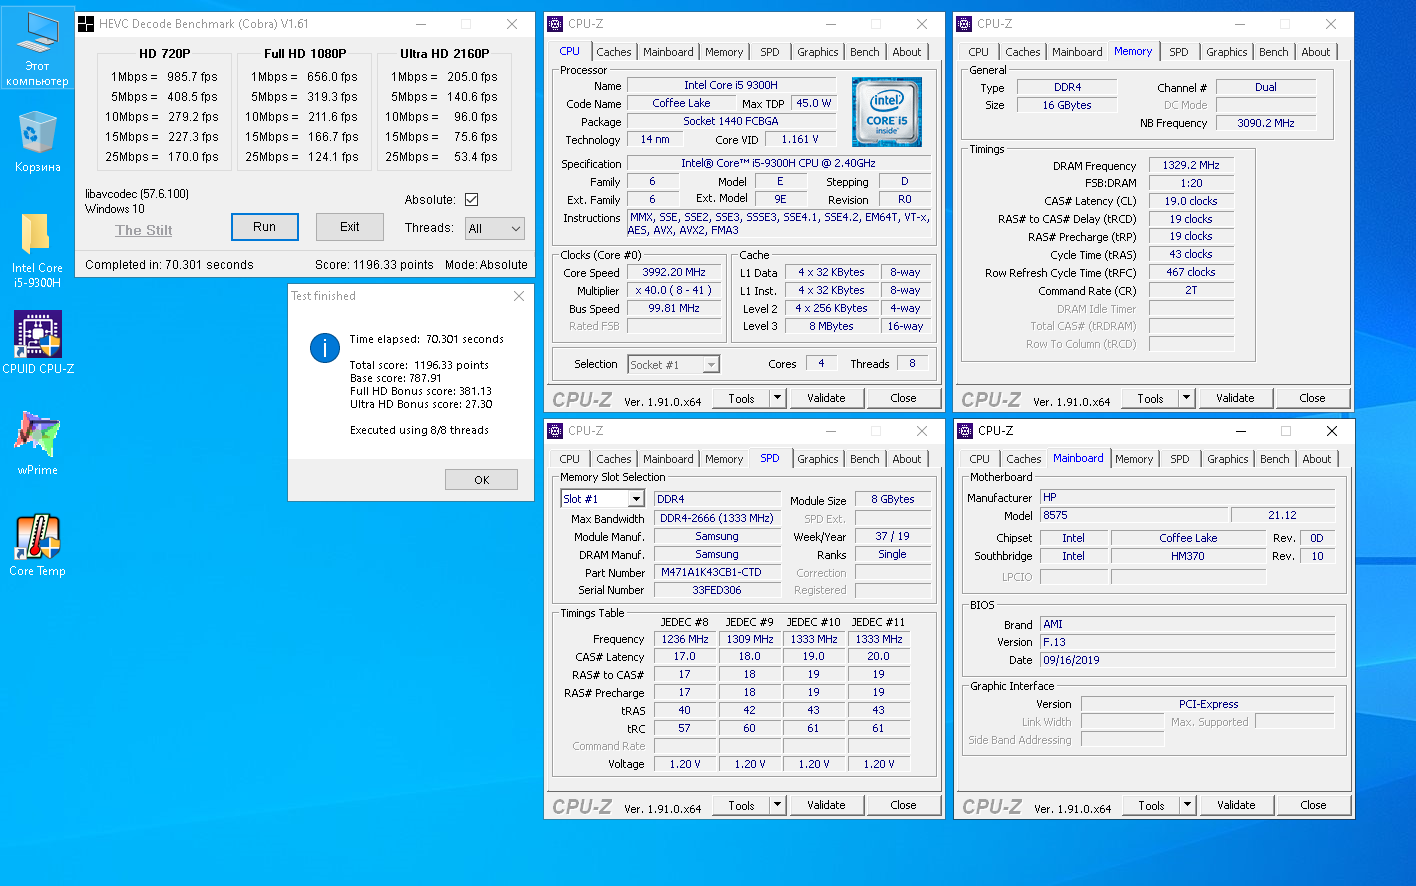Launch the CPUID CPU-Z desktop shortcut
The width and height of the screenshot is (1416, 886).
[38, 343]
